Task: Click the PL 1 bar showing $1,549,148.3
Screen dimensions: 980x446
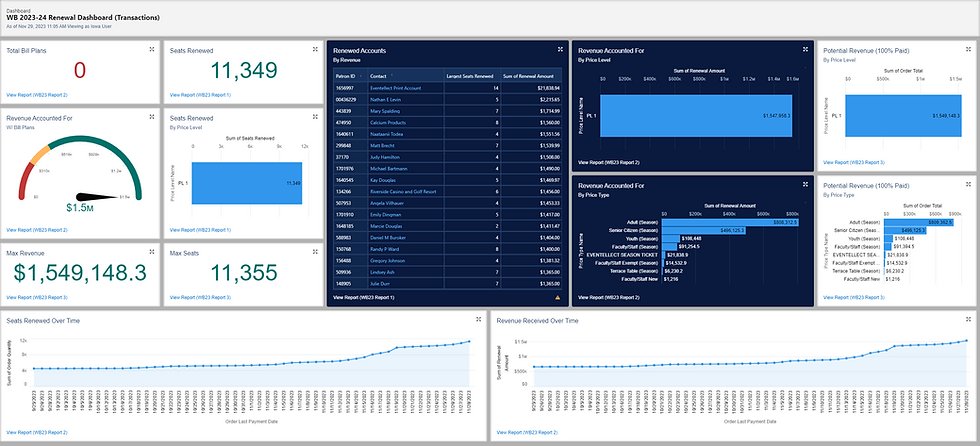Action: pyautogui.click(x=903, y=116)
